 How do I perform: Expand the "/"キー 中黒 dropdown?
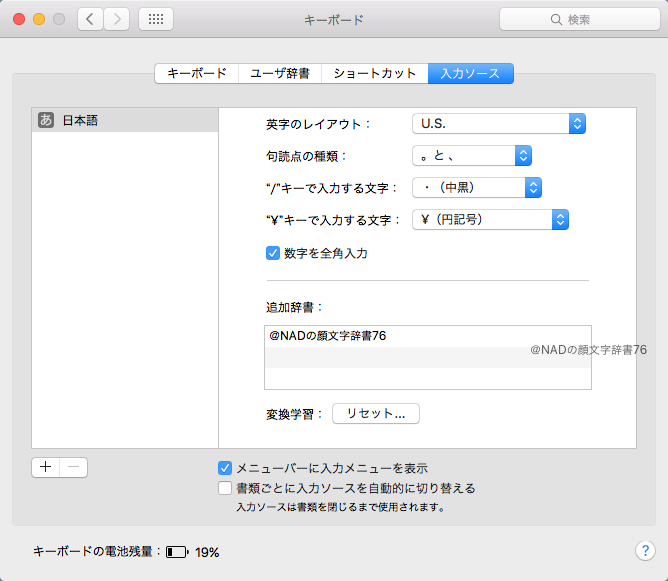click(x=476, y=187)
